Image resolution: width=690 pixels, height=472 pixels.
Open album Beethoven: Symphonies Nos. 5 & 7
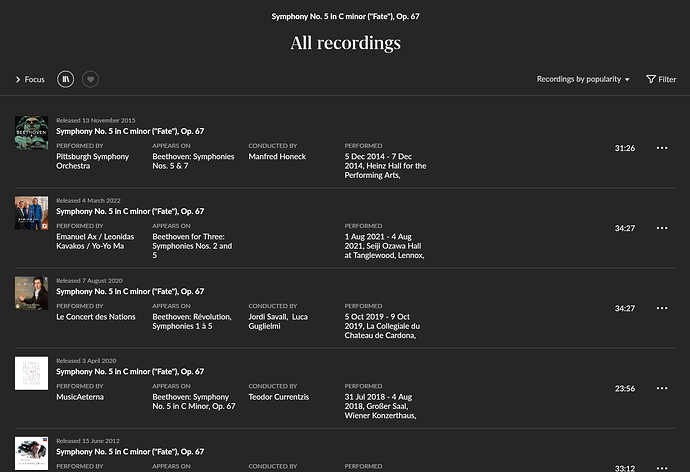coord(193,162)
